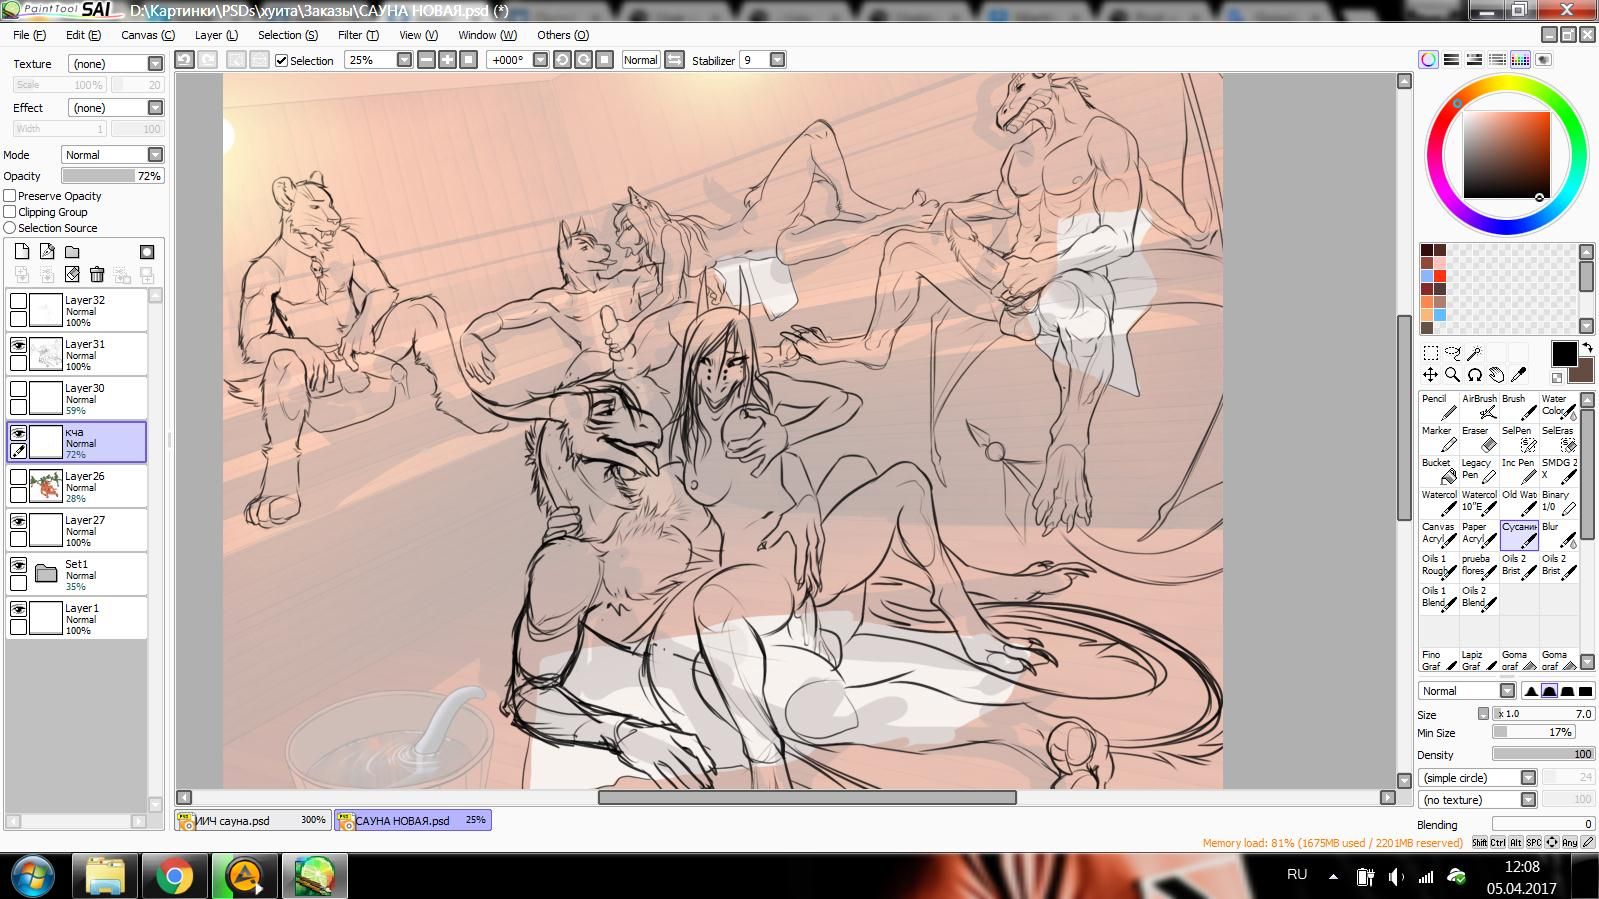Screen dimensions: 1599x899
Task: Select the AirBrush tool
Action: (x=1479, y=406)
